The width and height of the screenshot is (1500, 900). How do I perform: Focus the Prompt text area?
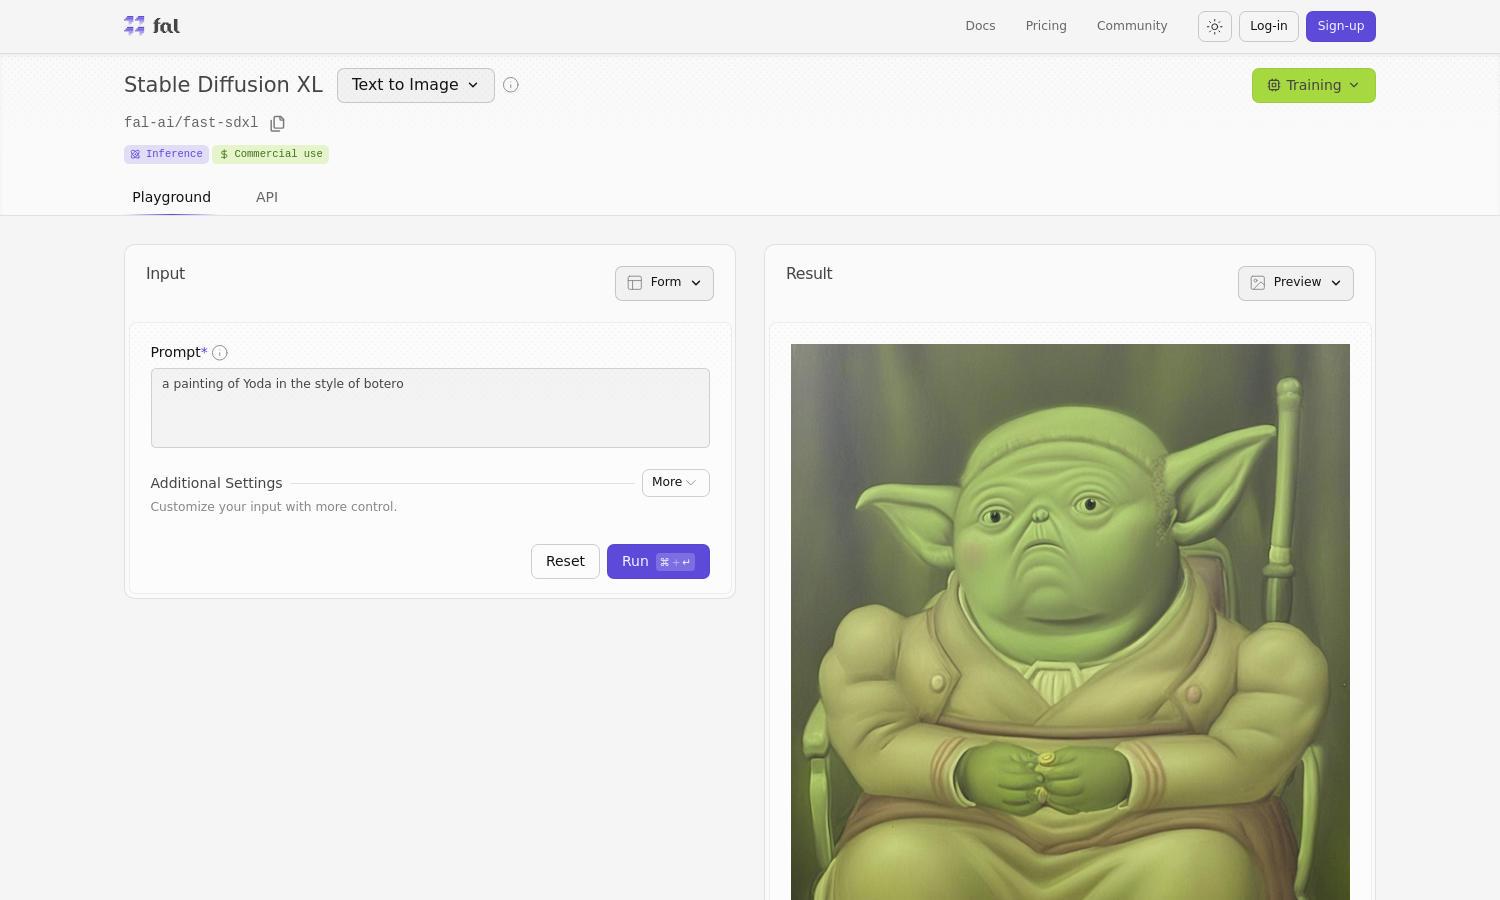430,408
